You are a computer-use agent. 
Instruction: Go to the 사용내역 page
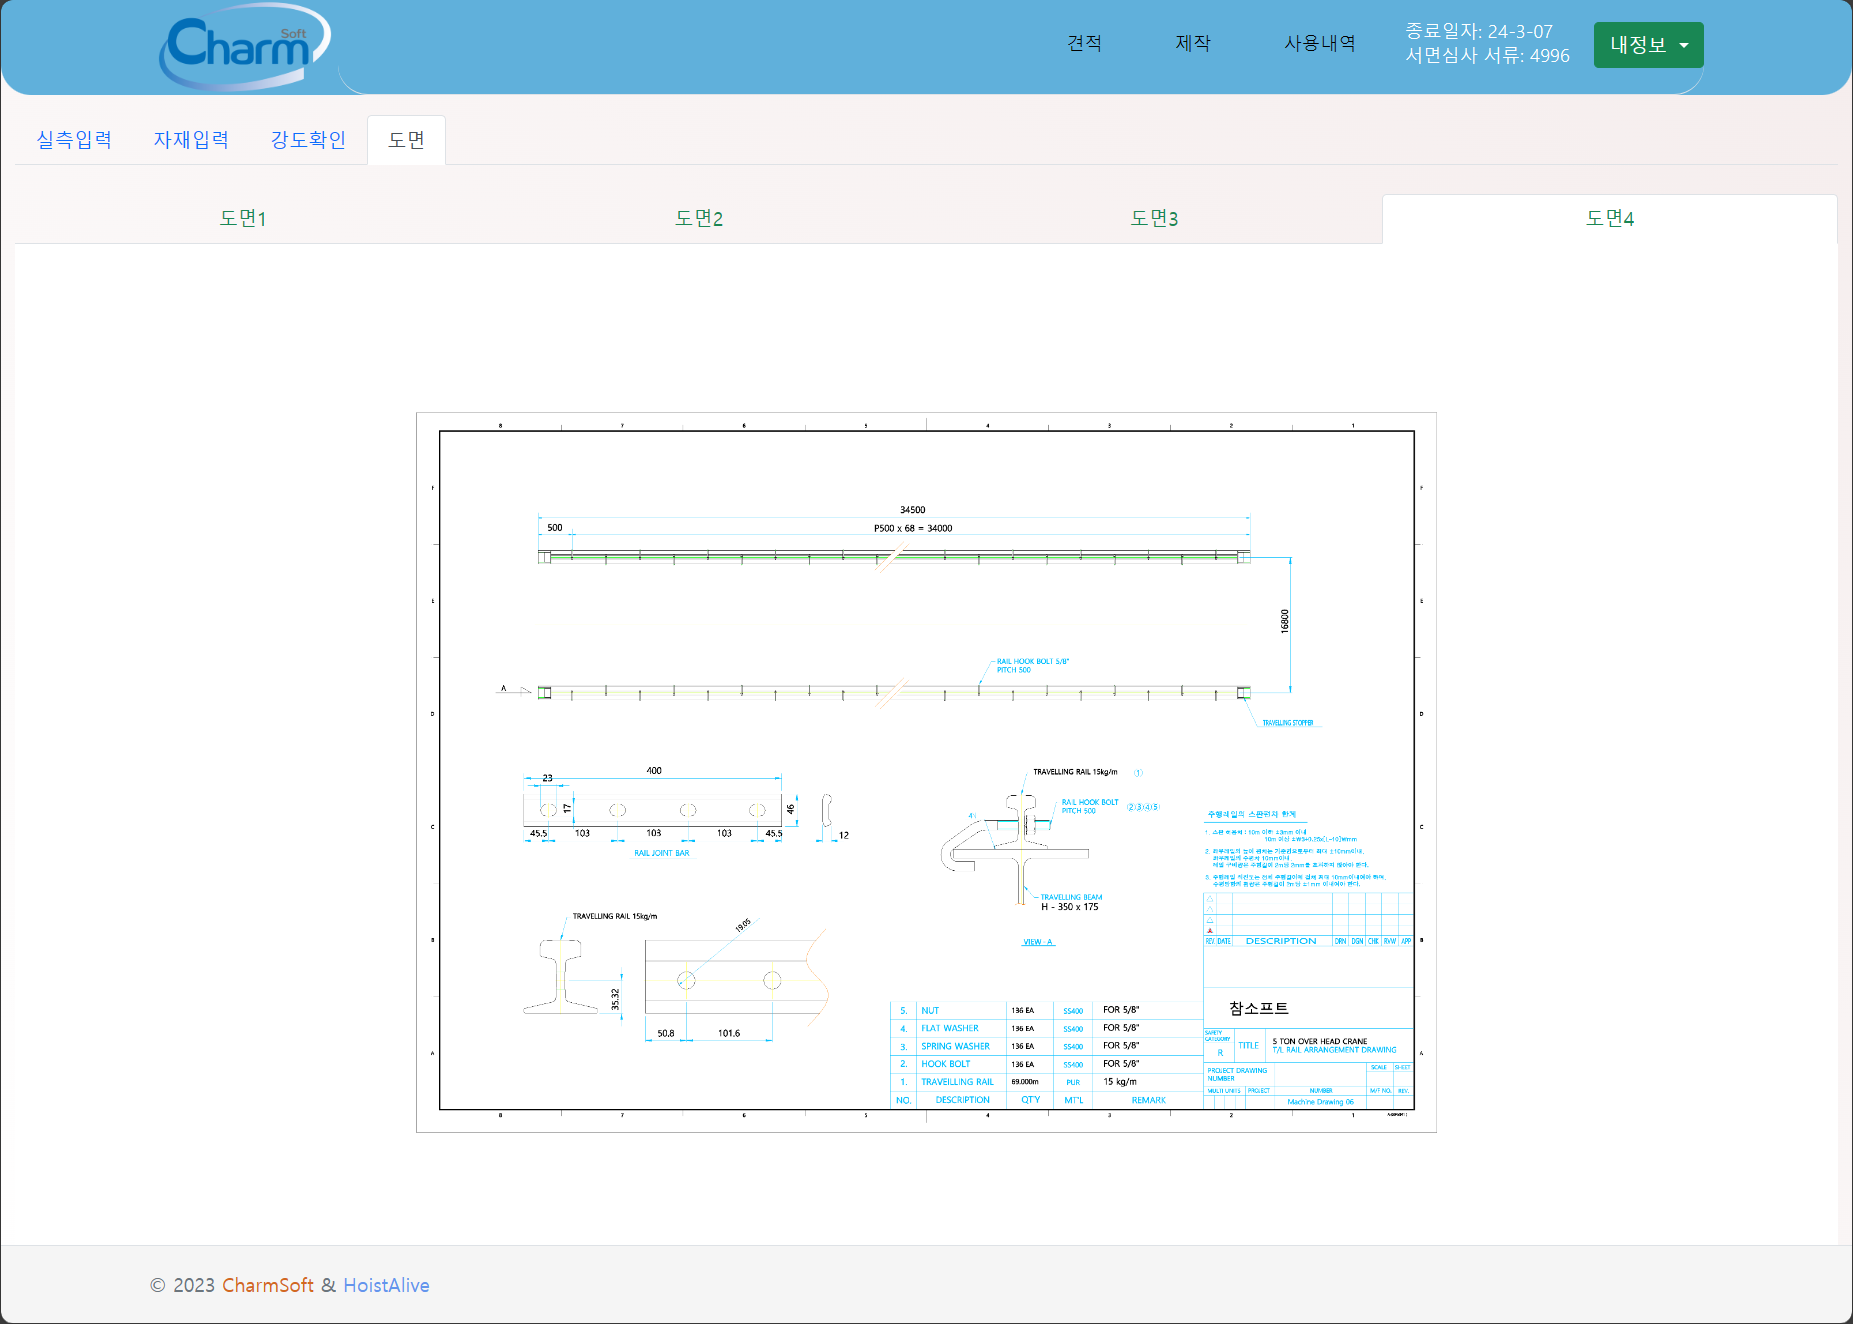click(1319, 43)
